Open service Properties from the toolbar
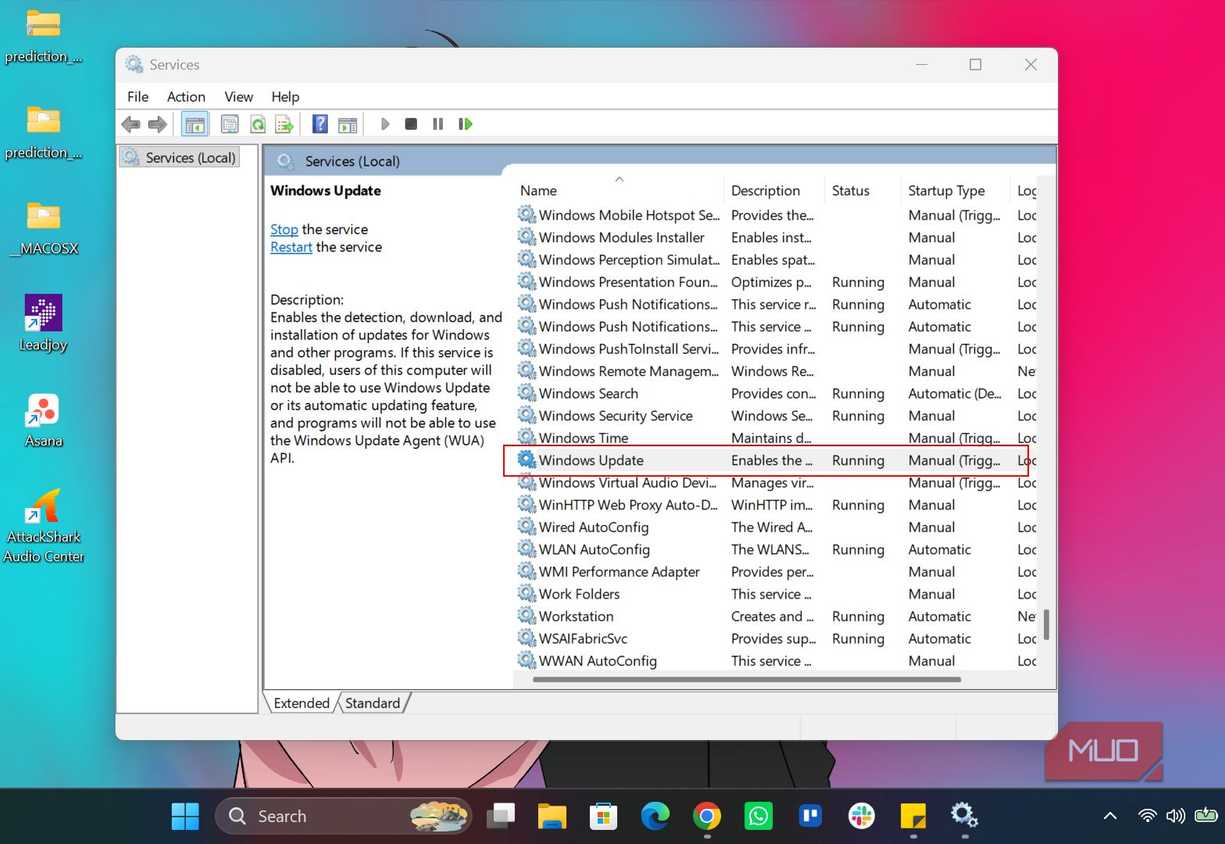The height and width of the screenshot is (844, 1225). (x=230, y=124)
